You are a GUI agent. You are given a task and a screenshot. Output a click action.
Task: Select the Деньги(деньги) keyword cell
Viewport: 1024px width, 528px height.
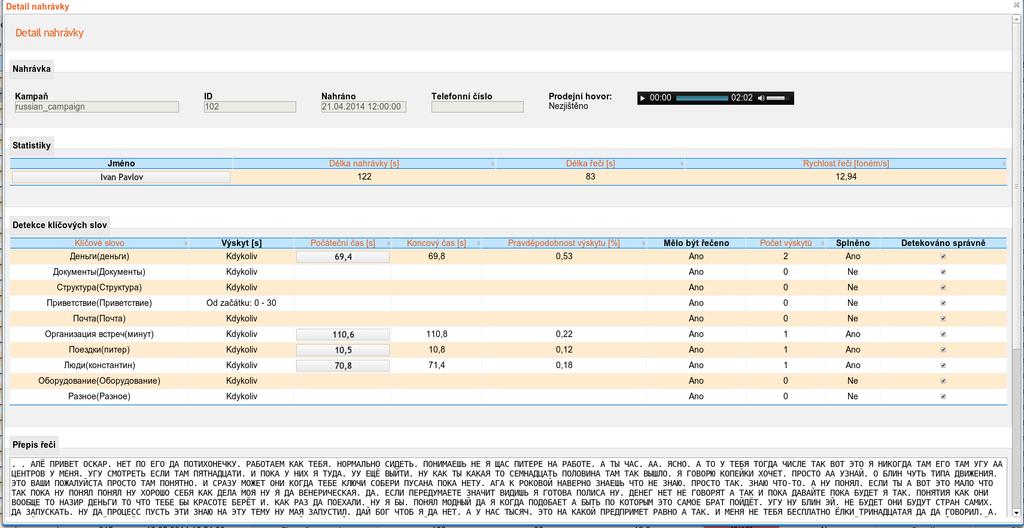99,257
